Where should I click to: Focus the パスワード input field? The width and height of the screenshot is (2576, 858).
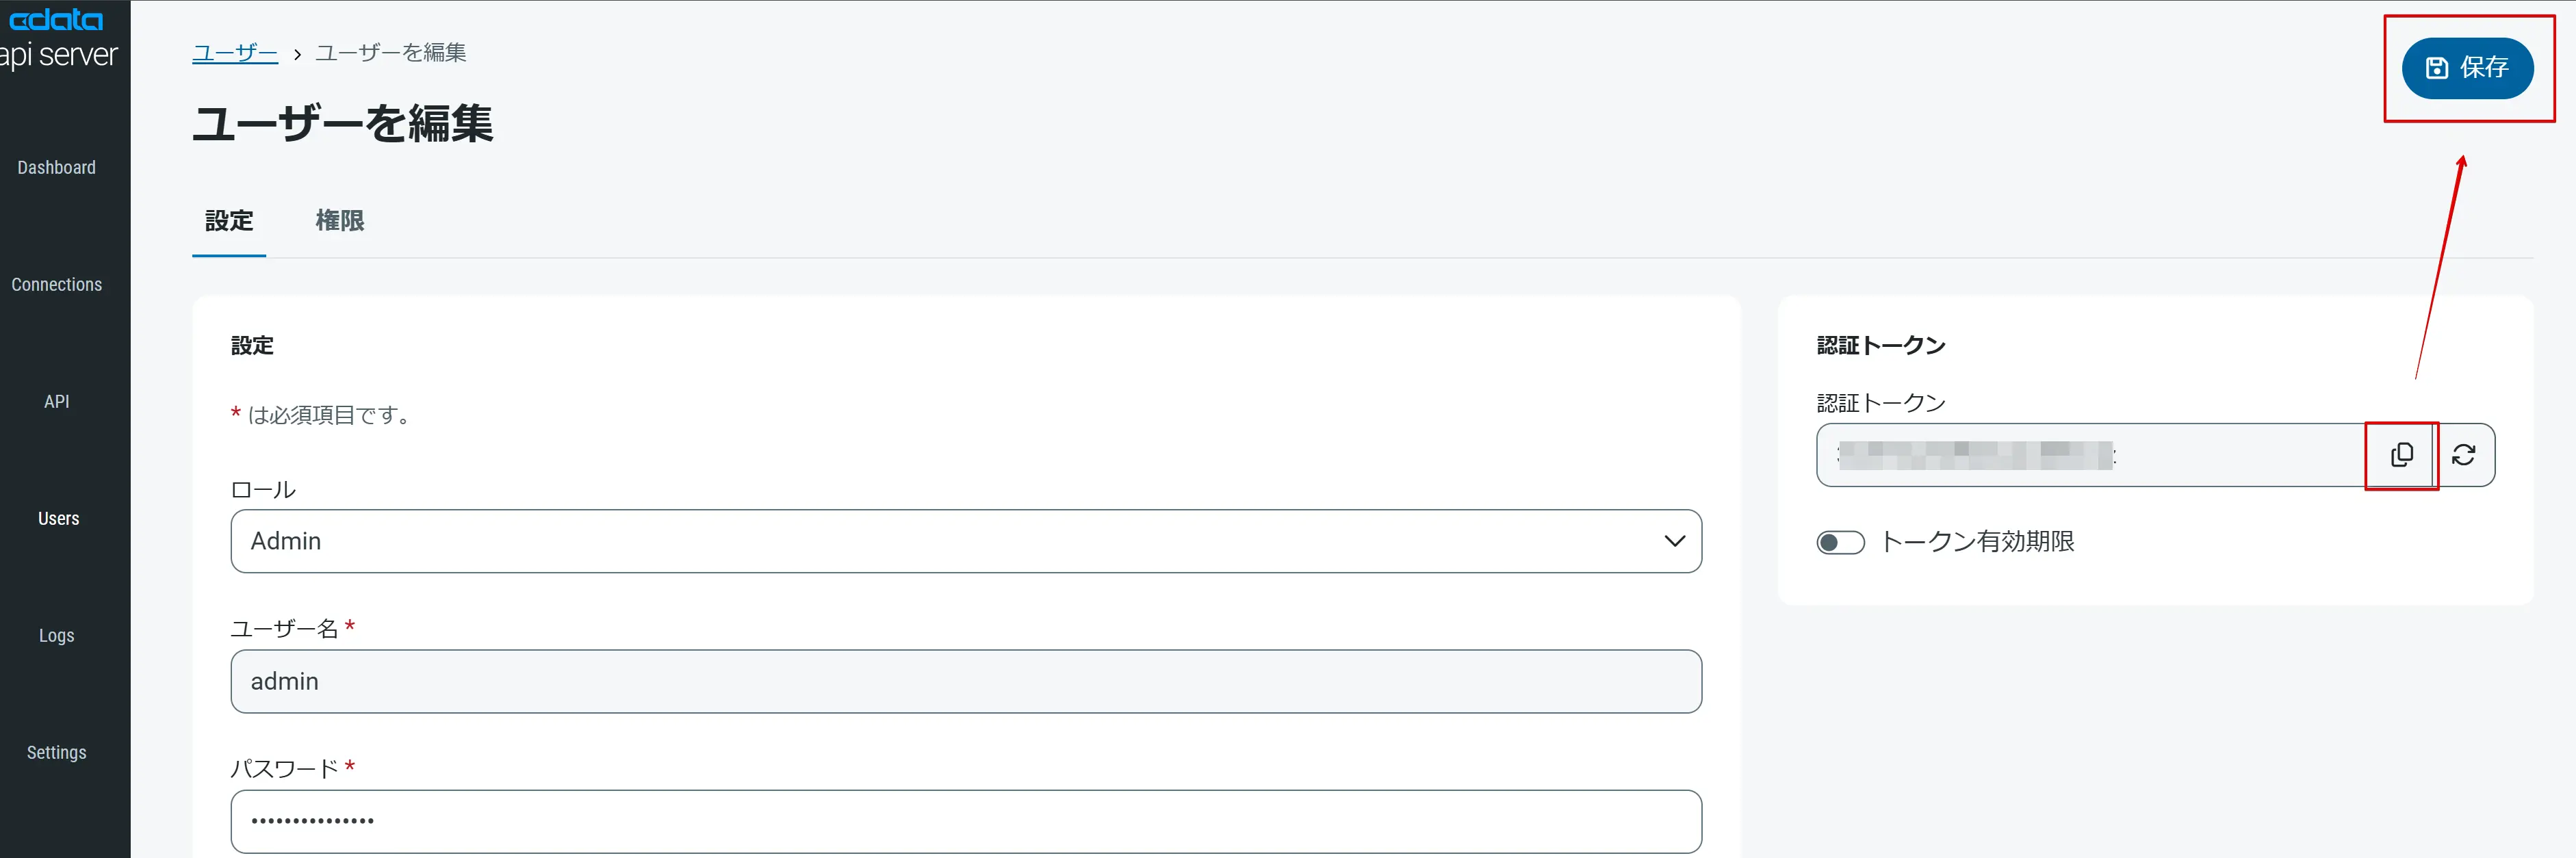coord(965,821)
